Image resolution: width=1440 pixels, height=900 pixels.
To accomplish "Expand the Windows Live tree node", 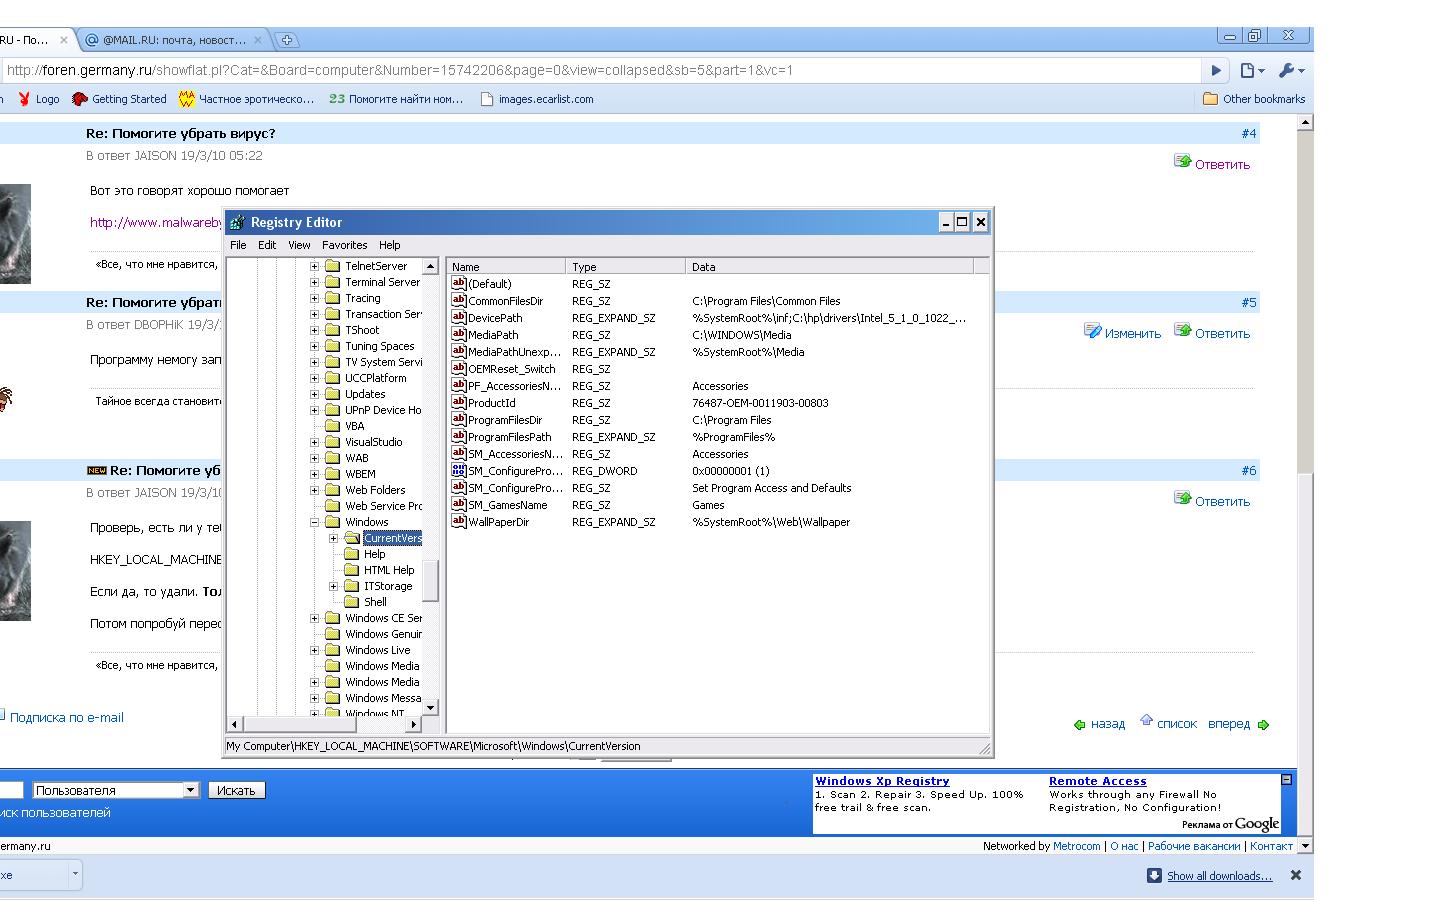I will coord(314,650).
